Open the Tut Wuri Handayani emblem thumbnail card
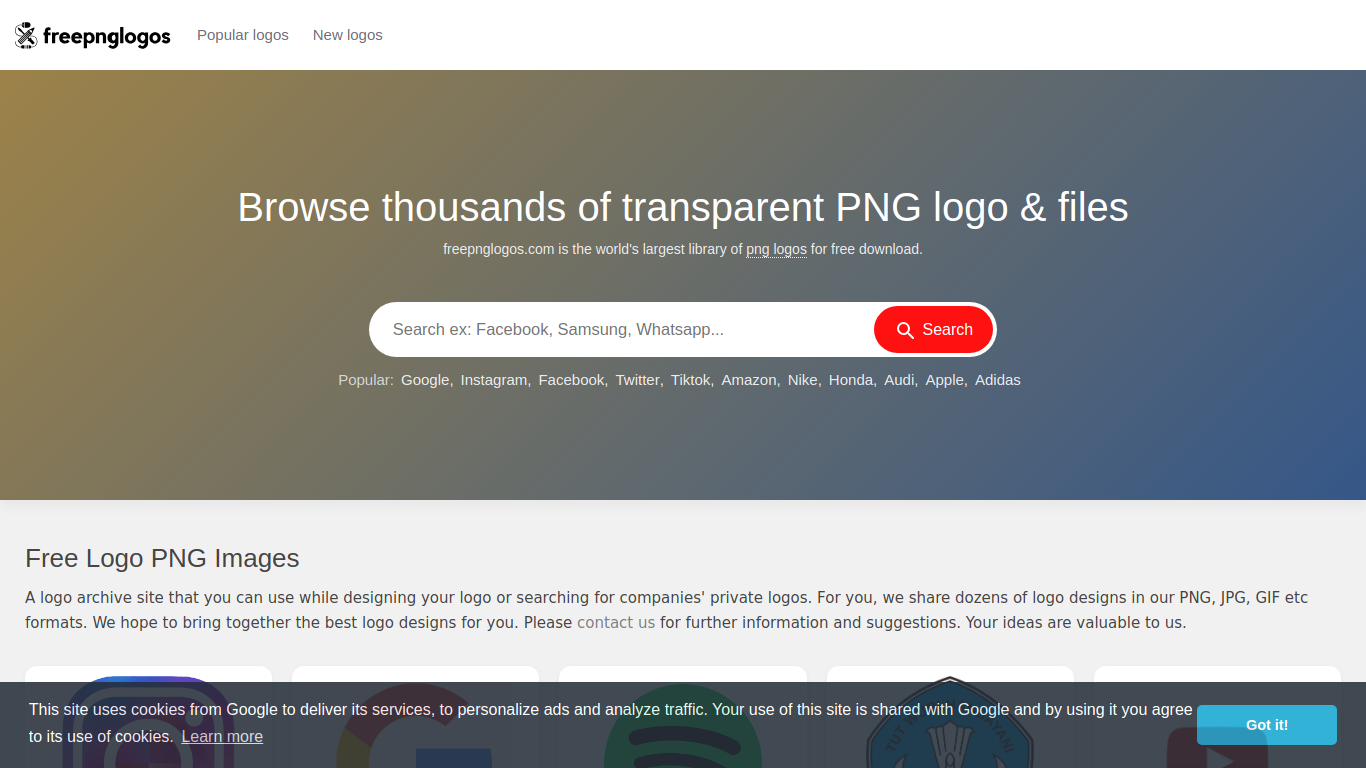 point(950,717)
